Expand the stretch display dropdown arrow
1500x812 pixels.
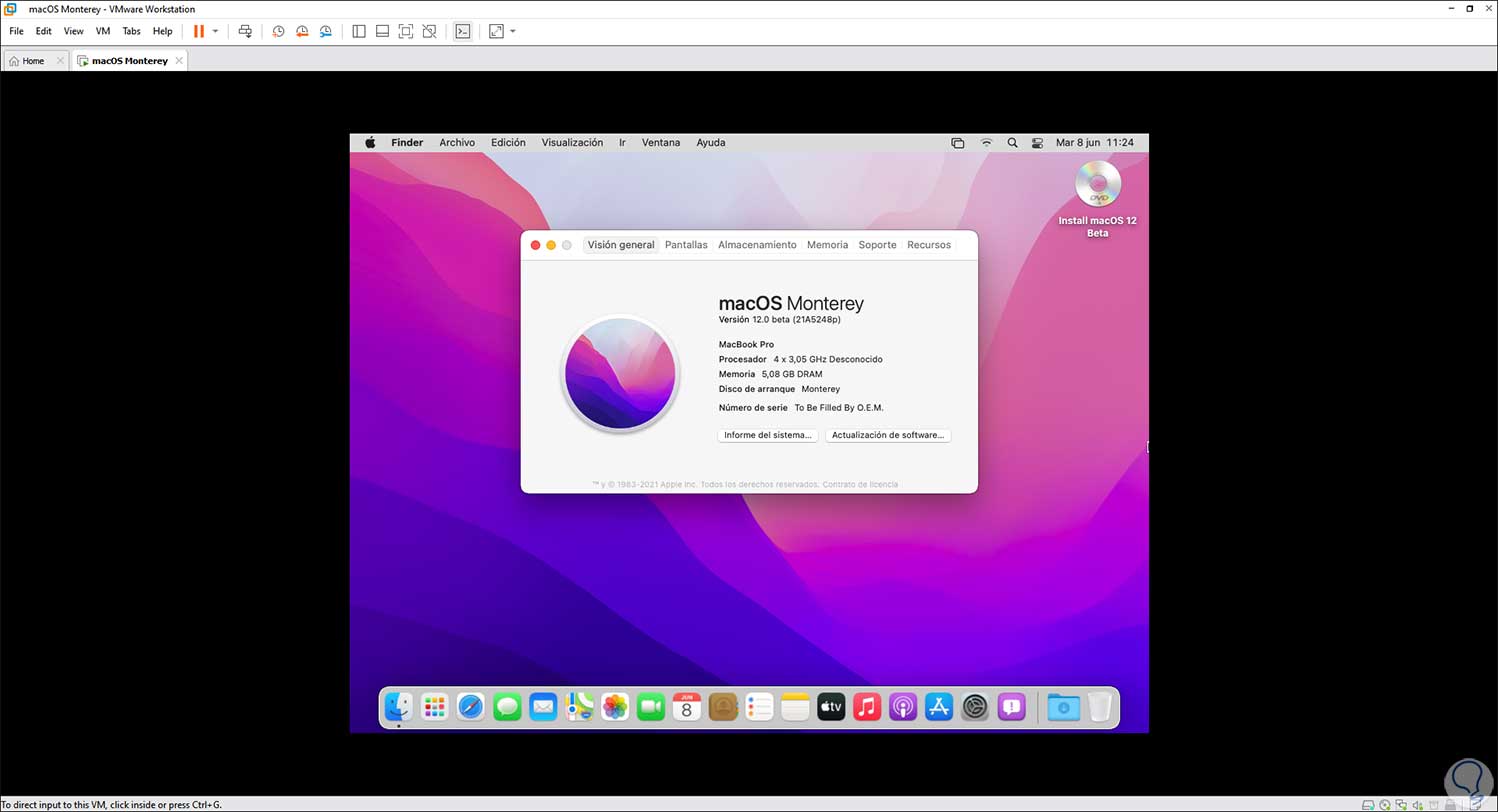coord(513,31)
